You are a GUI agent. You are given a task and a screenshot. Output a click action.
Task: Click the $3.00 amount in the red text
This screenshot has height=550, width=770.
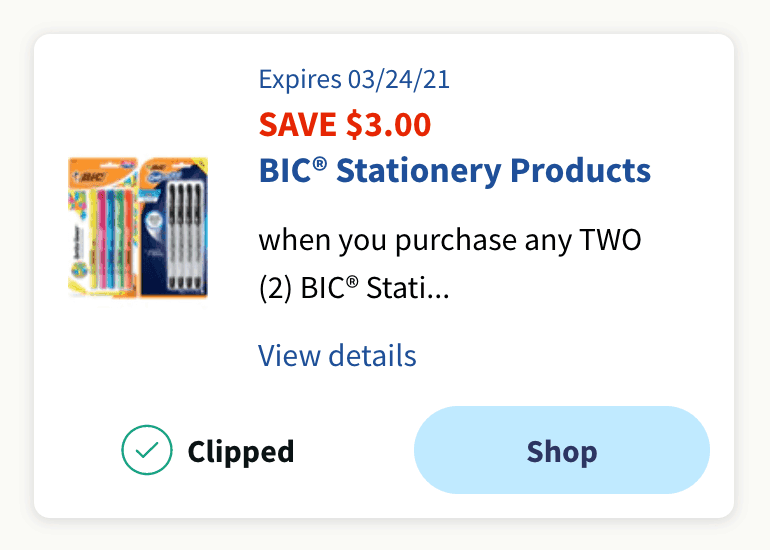pos(388,125)
